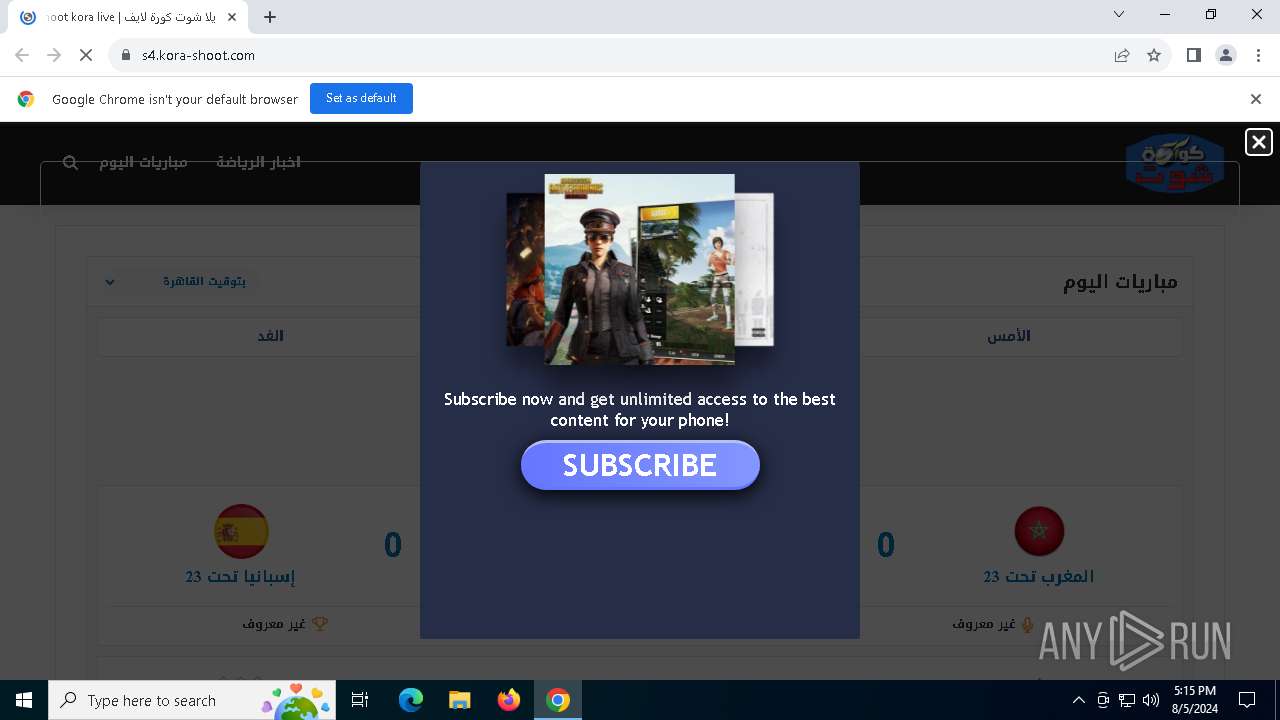Dismiss the default browser infobar
The width and height of the screenshot is (1280, 720).
1256,99
